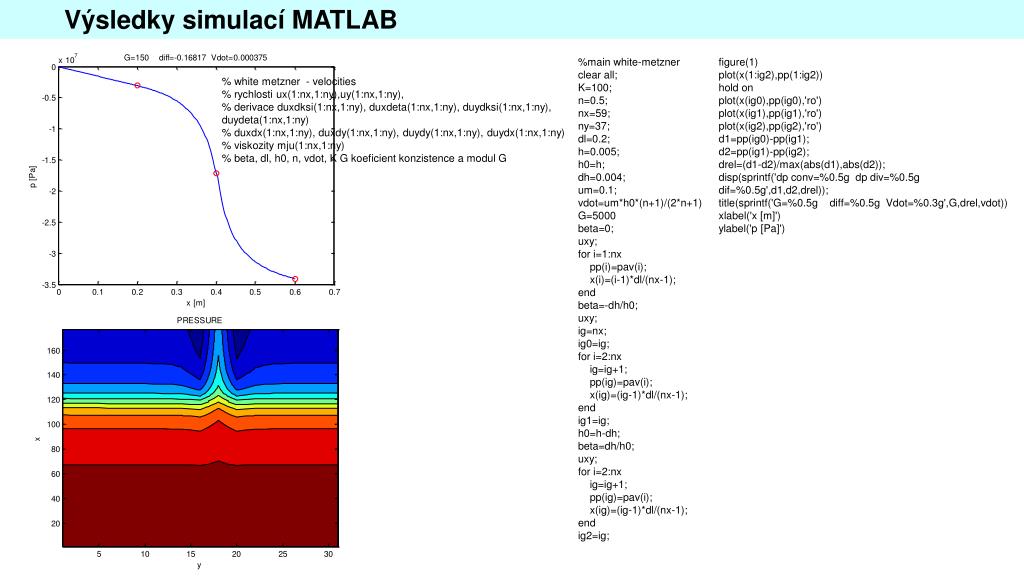Click the dark red region of pressure contour
The height and width of the screenshot is (576, 1024).
[x=200, y=506]
